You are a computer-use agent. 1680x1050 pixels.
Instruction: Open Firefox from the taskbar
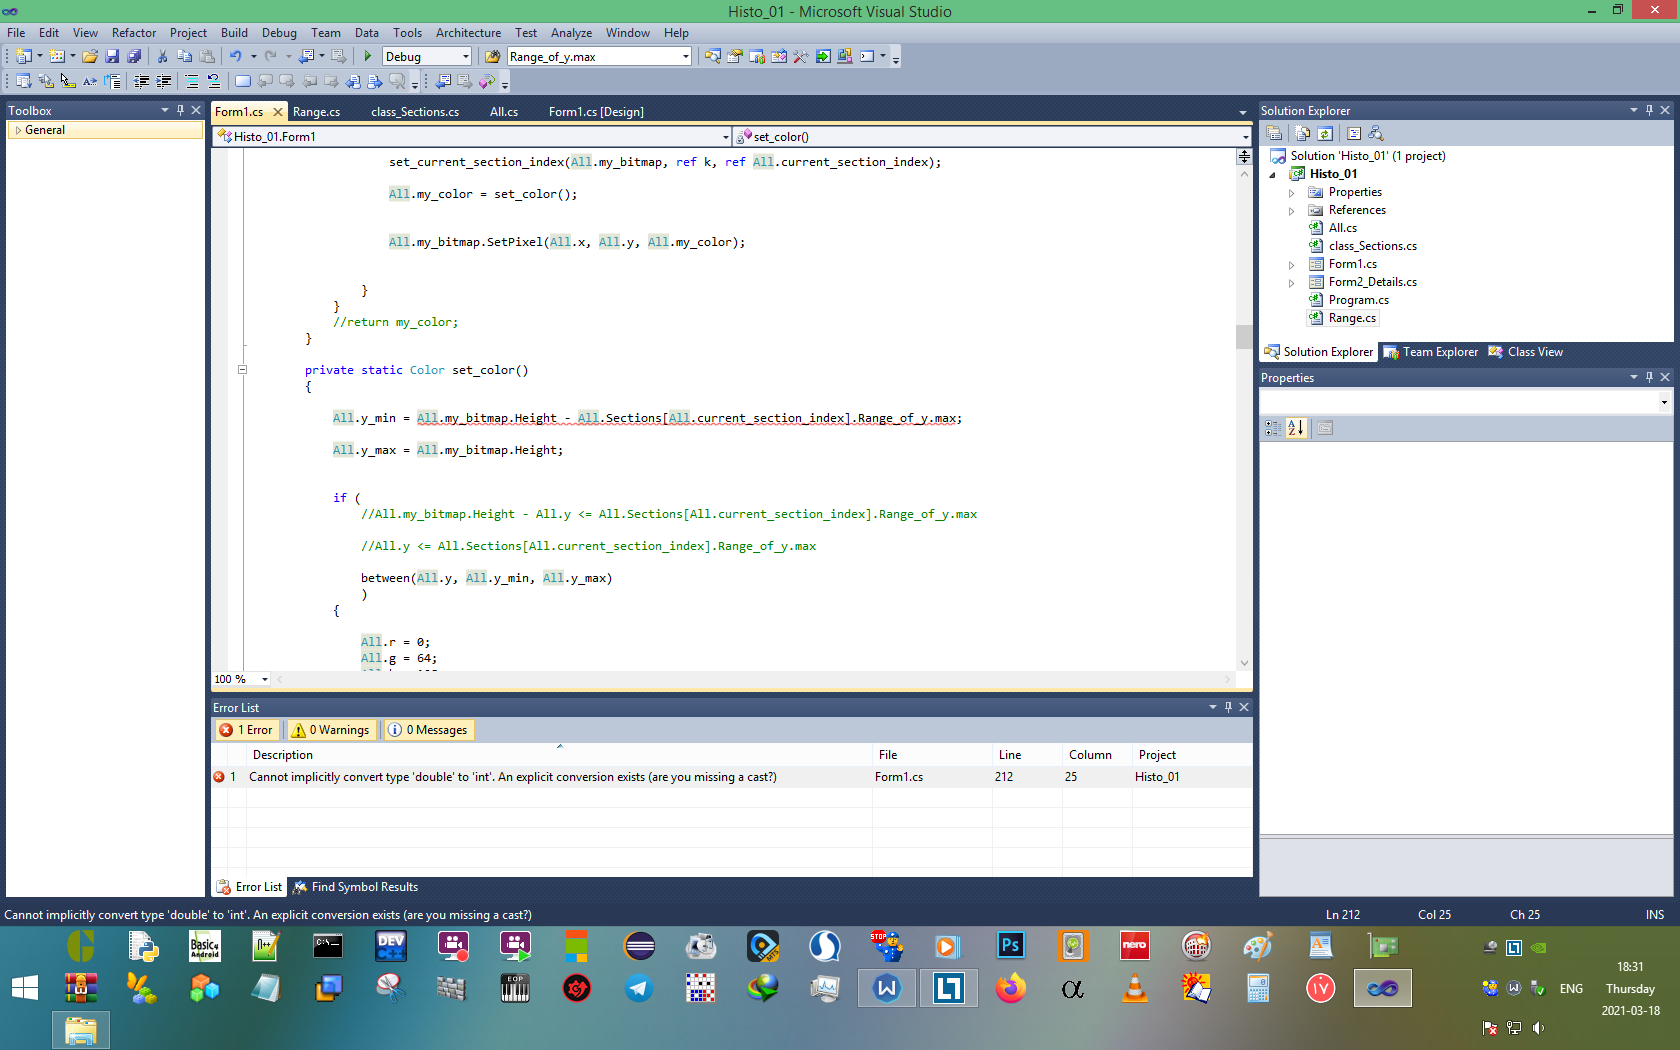(1011, 989)
